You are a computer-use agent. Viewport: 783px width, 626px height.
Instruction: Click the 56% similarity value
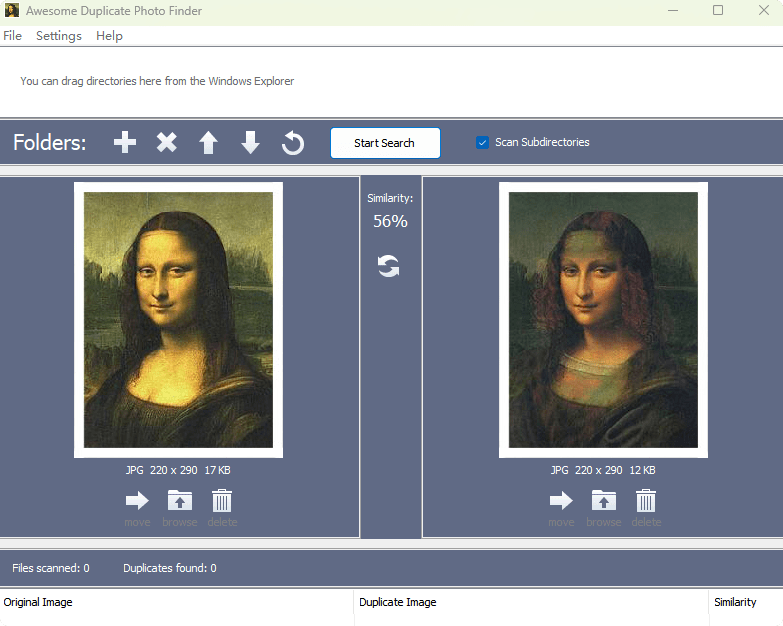(x=391, y=221)
